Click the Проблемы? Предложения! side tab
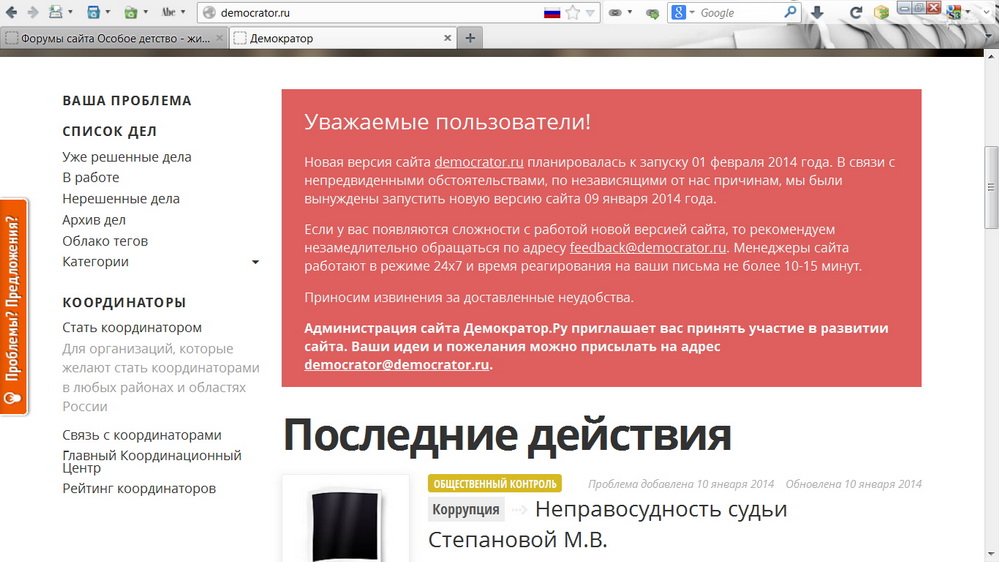Image resolution: width=999 pixels, height=562 pixels. click(x=13, y=307)
